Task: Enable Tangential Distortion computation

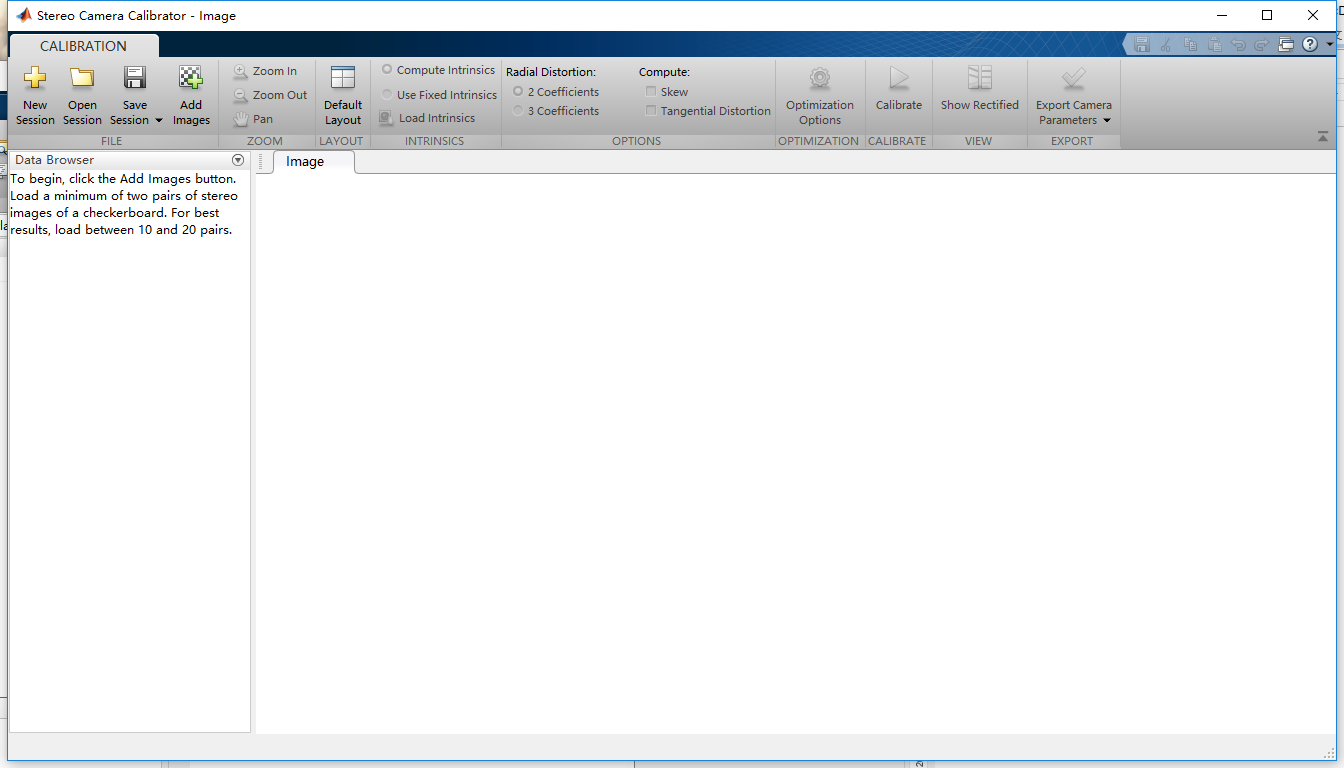Action: [651, 111]
